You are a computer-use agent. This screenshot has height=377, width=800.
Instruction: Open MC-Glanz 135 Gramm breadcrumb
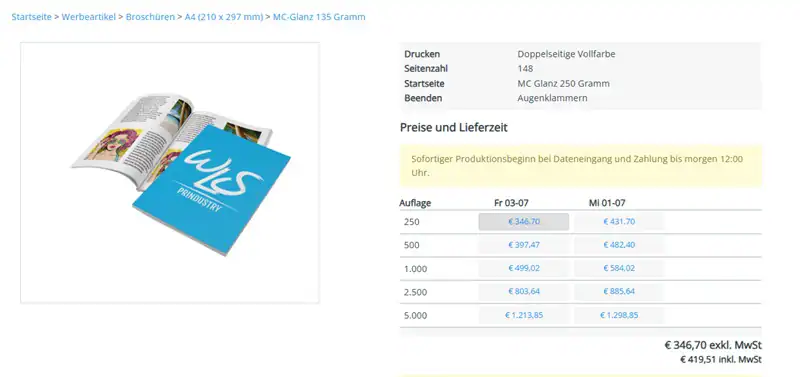319,17
